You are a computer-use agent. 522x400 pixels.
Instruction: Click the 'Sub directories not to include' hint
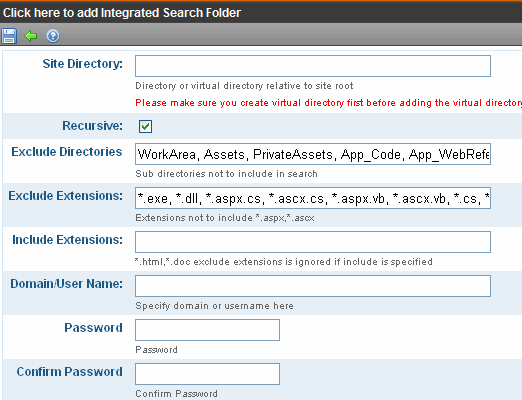point(226,174)
